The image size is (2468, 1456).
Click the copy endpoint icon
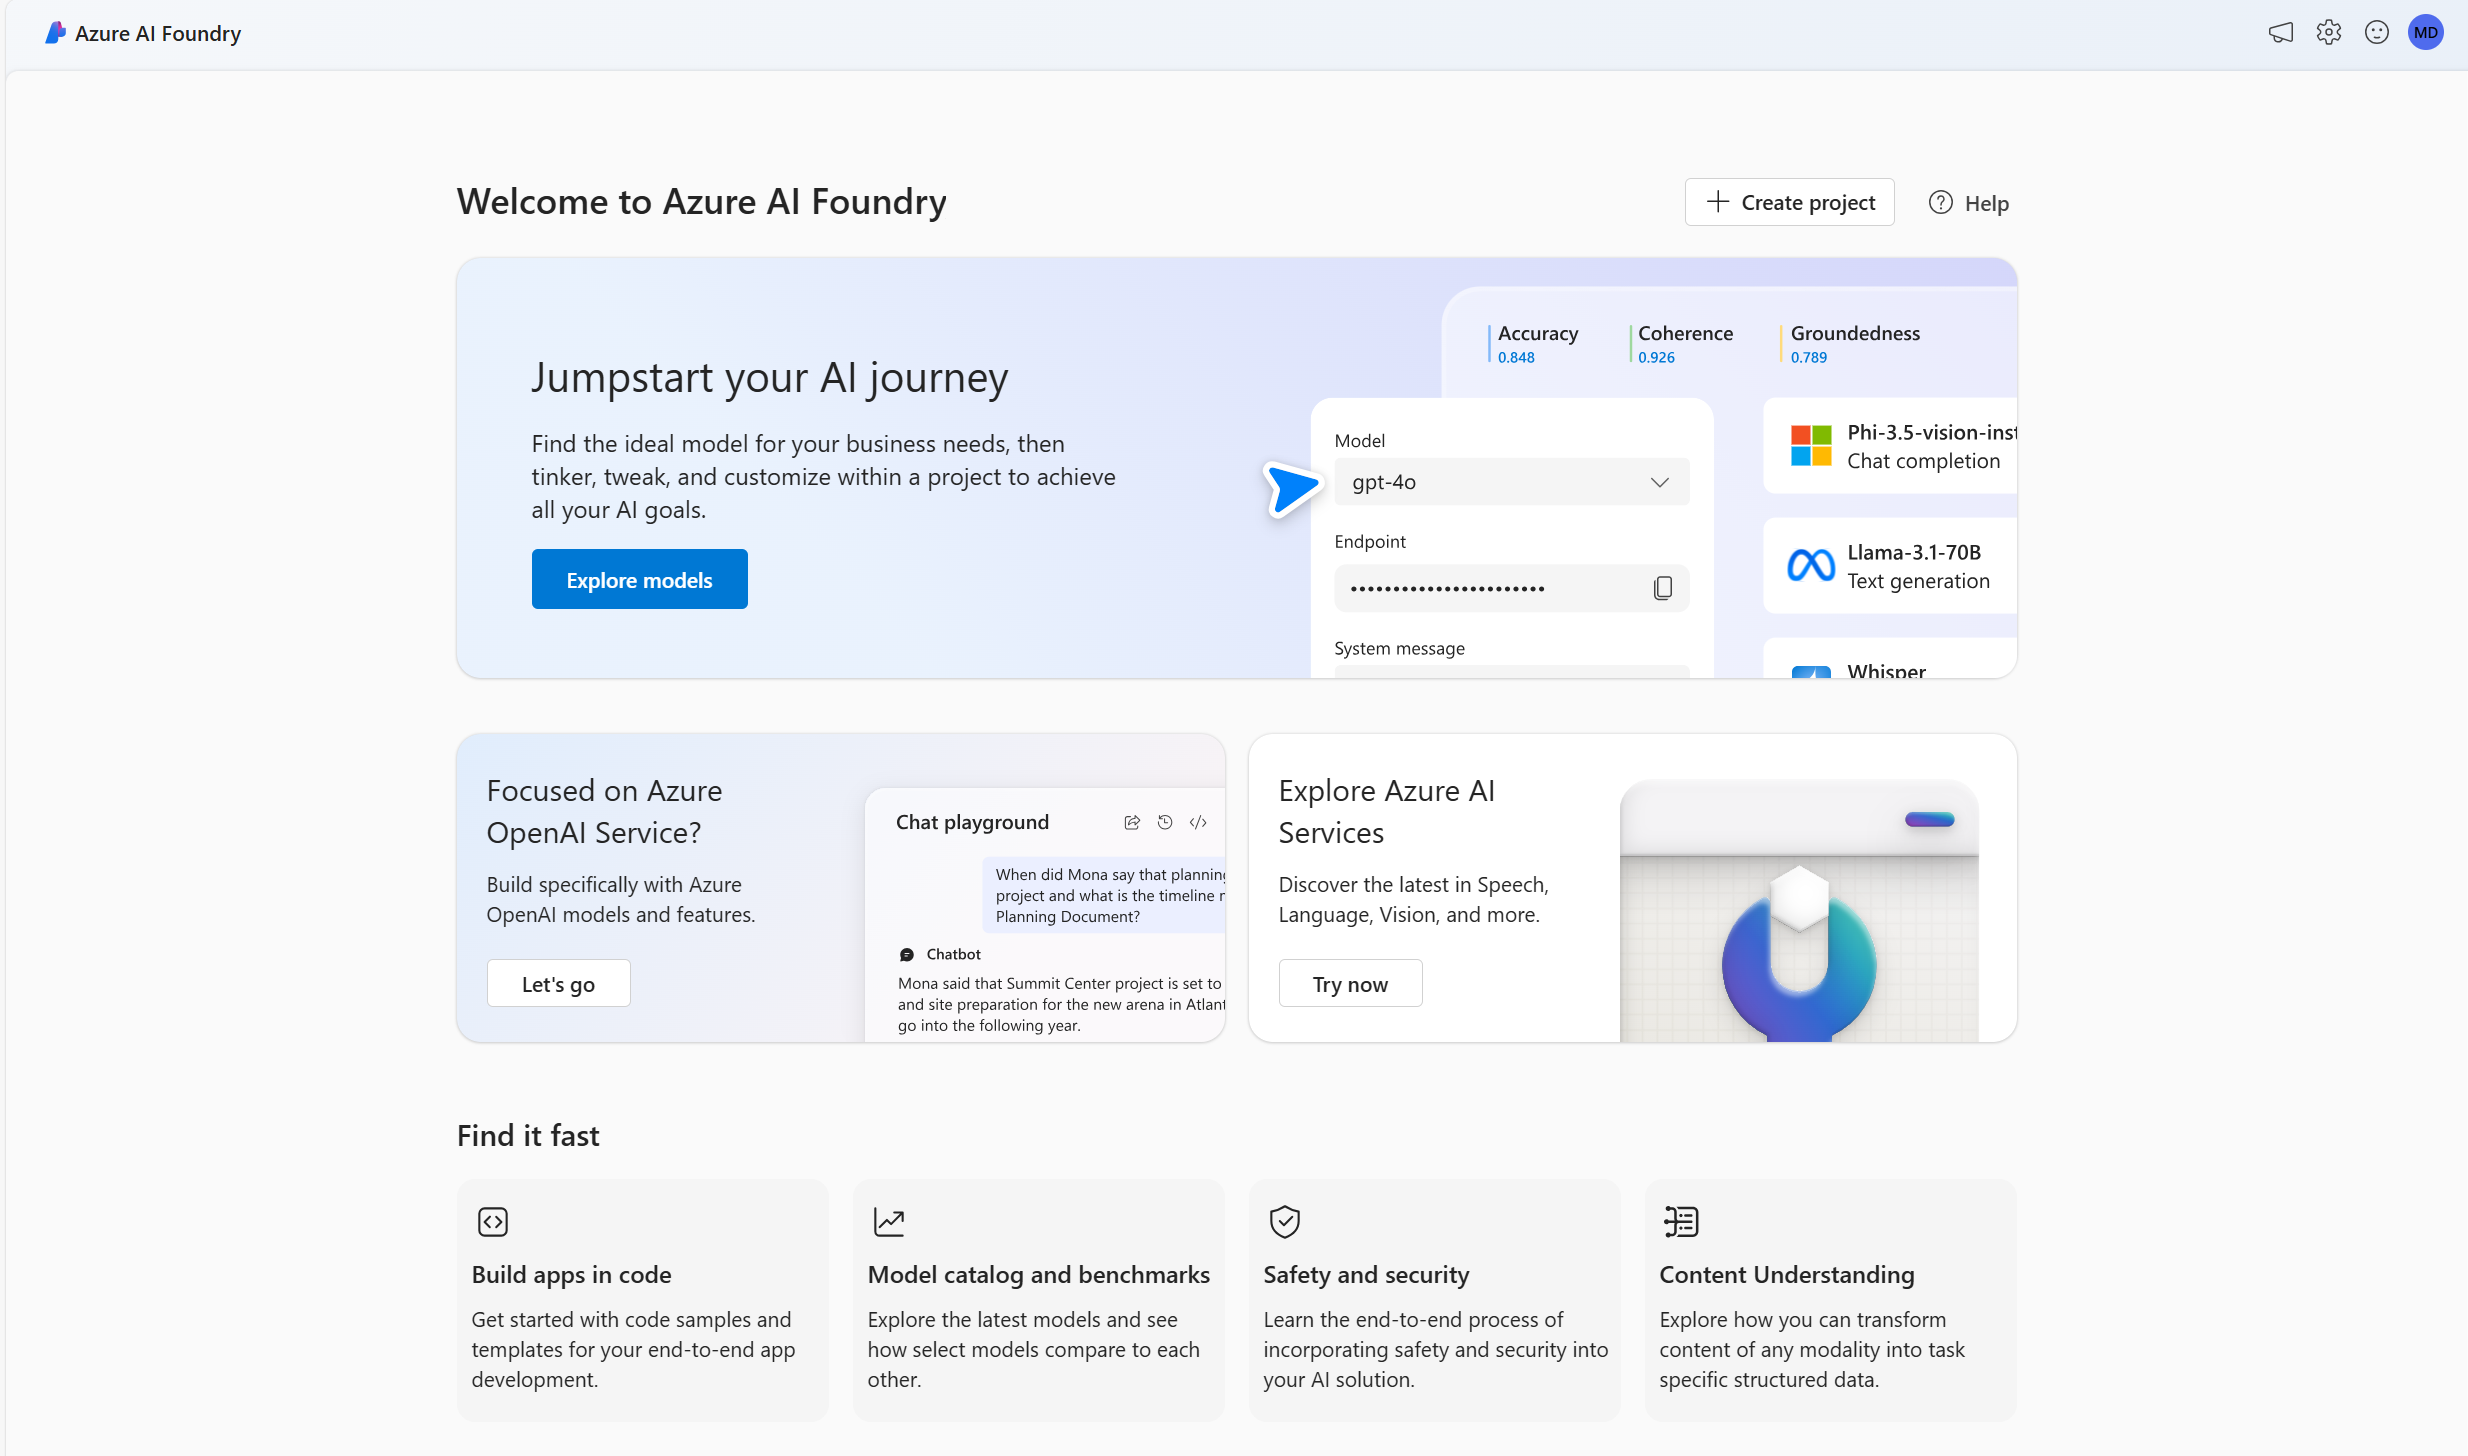[1662, 588]
